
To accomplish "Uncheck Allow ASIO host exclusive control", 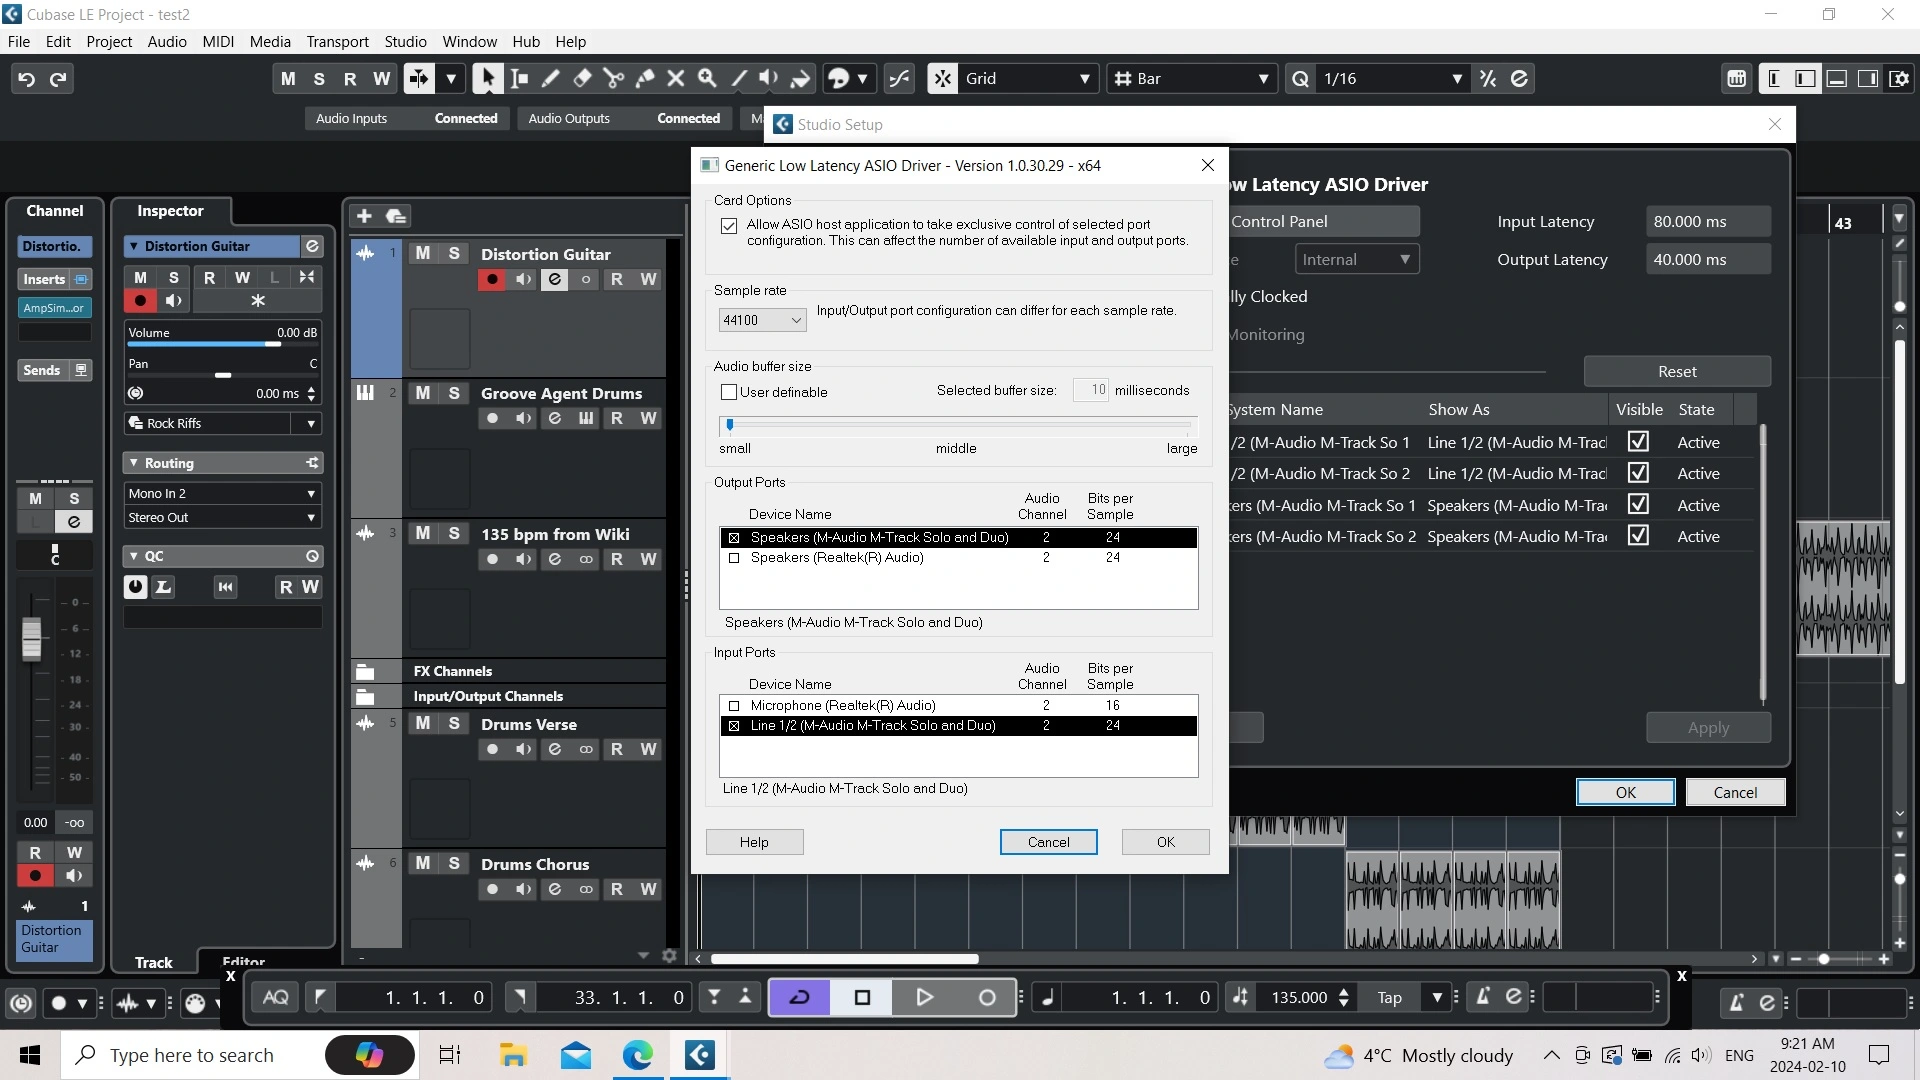I will (729, 226).
